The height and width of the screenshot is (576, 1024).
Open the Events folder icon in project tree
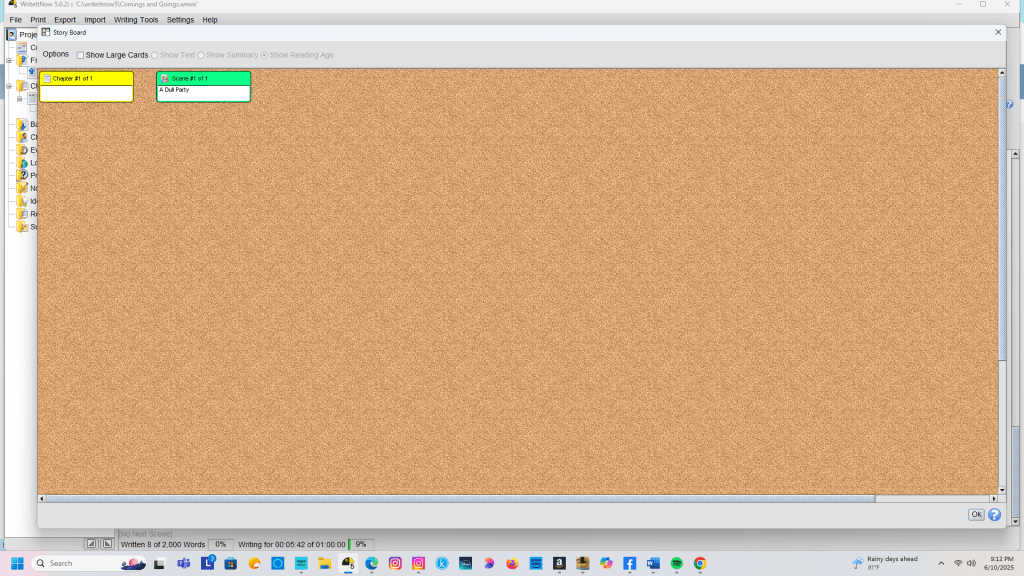click(x=22, y=150)
